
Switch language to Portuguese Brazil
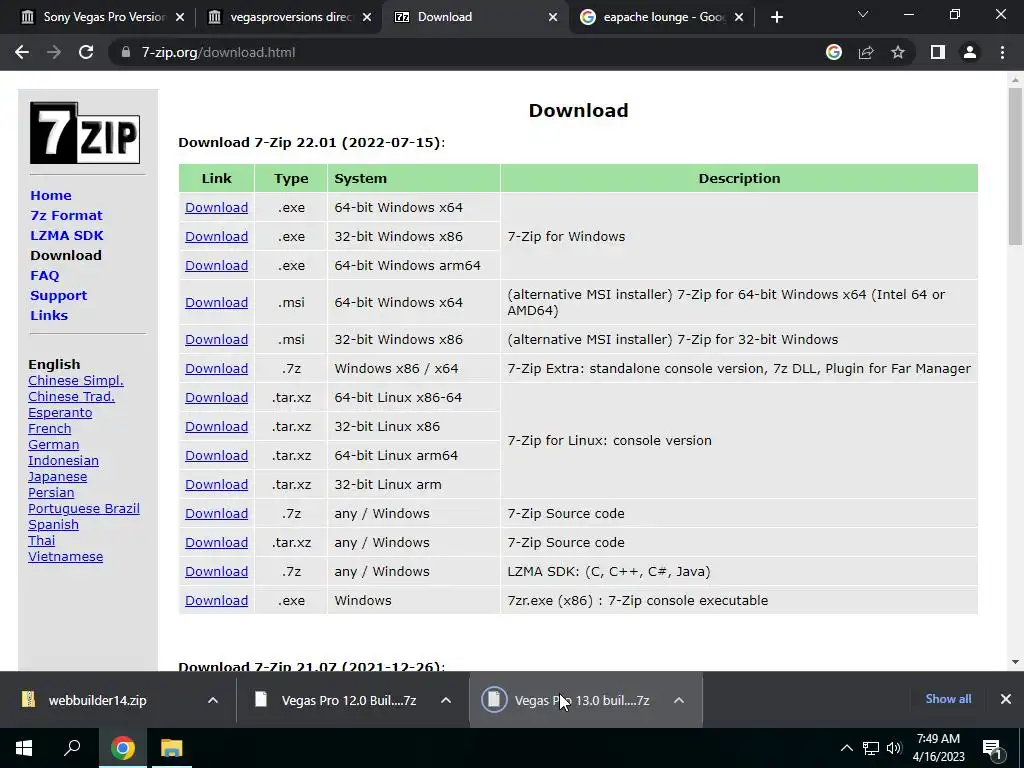point(84,509)
